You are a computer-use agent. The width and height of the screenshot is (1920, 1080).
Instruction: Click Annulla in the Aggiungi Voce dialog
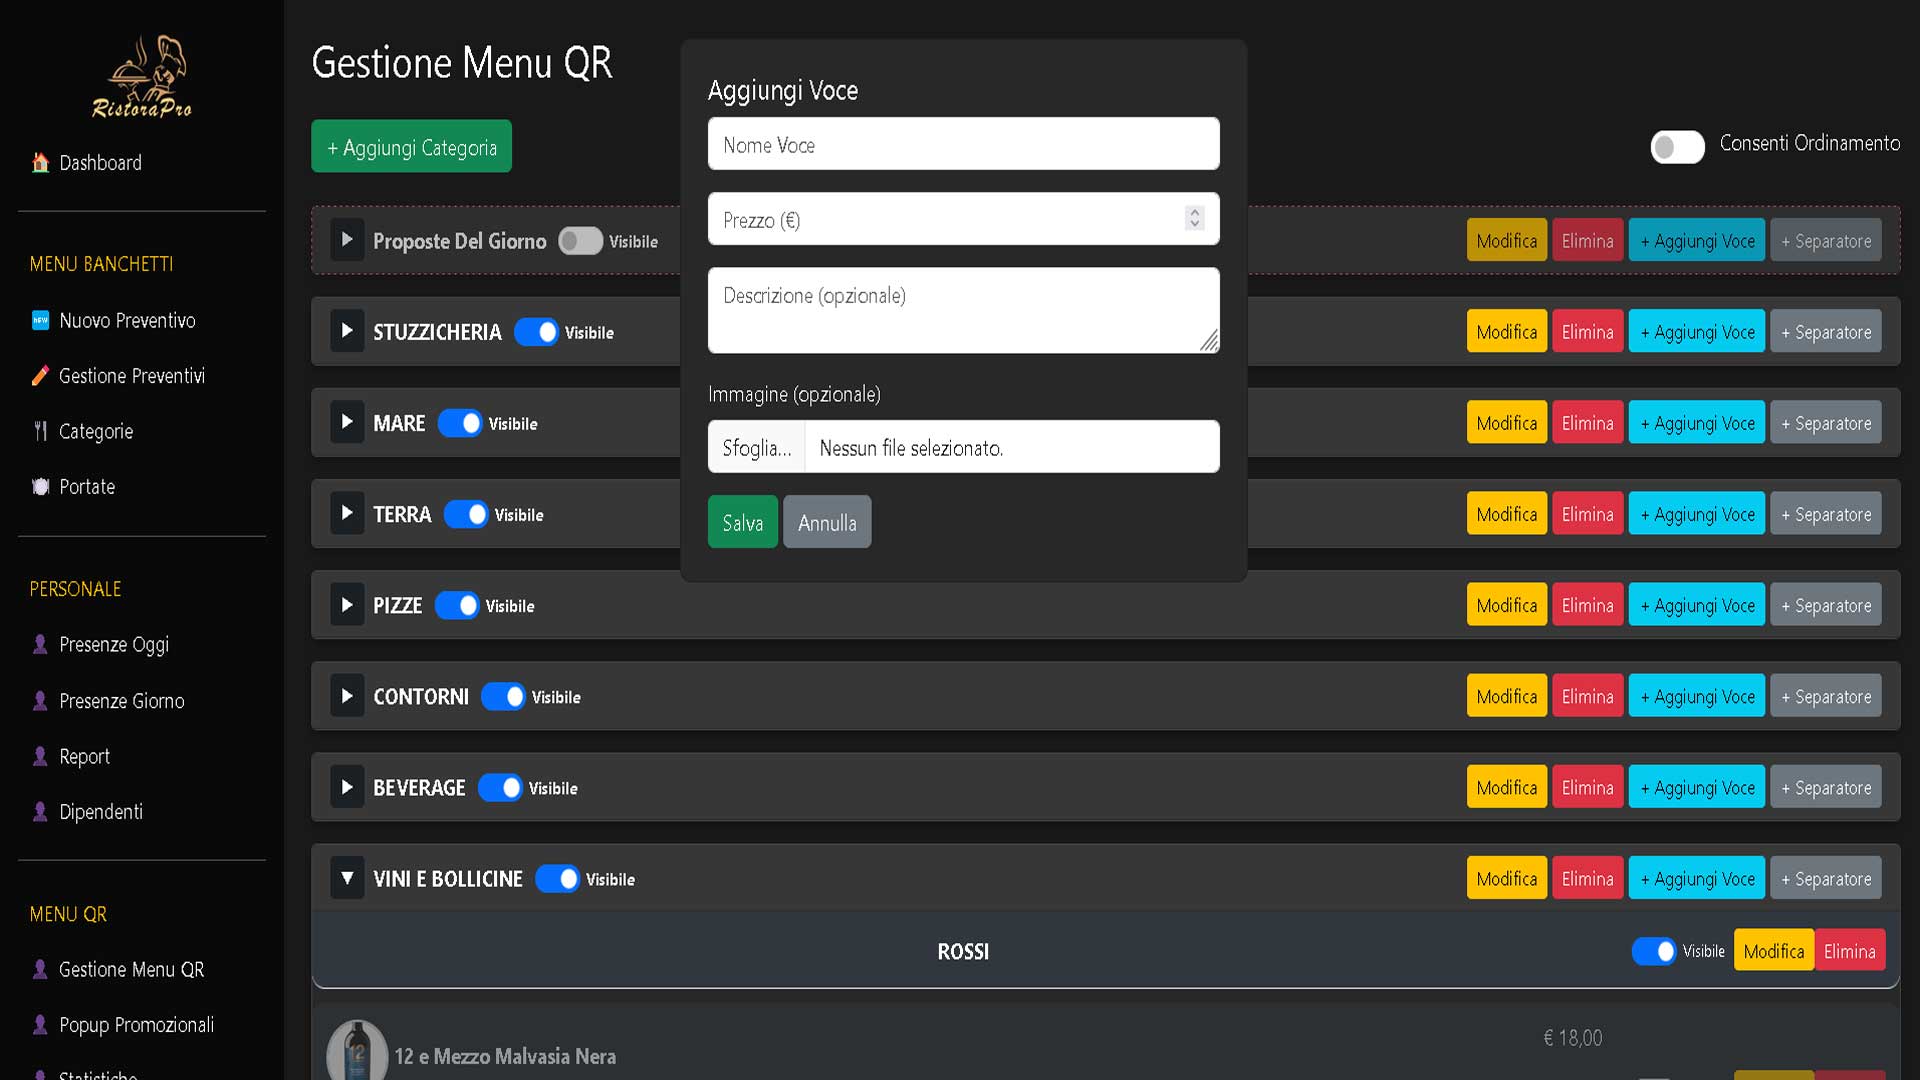[x=827, y=522]
